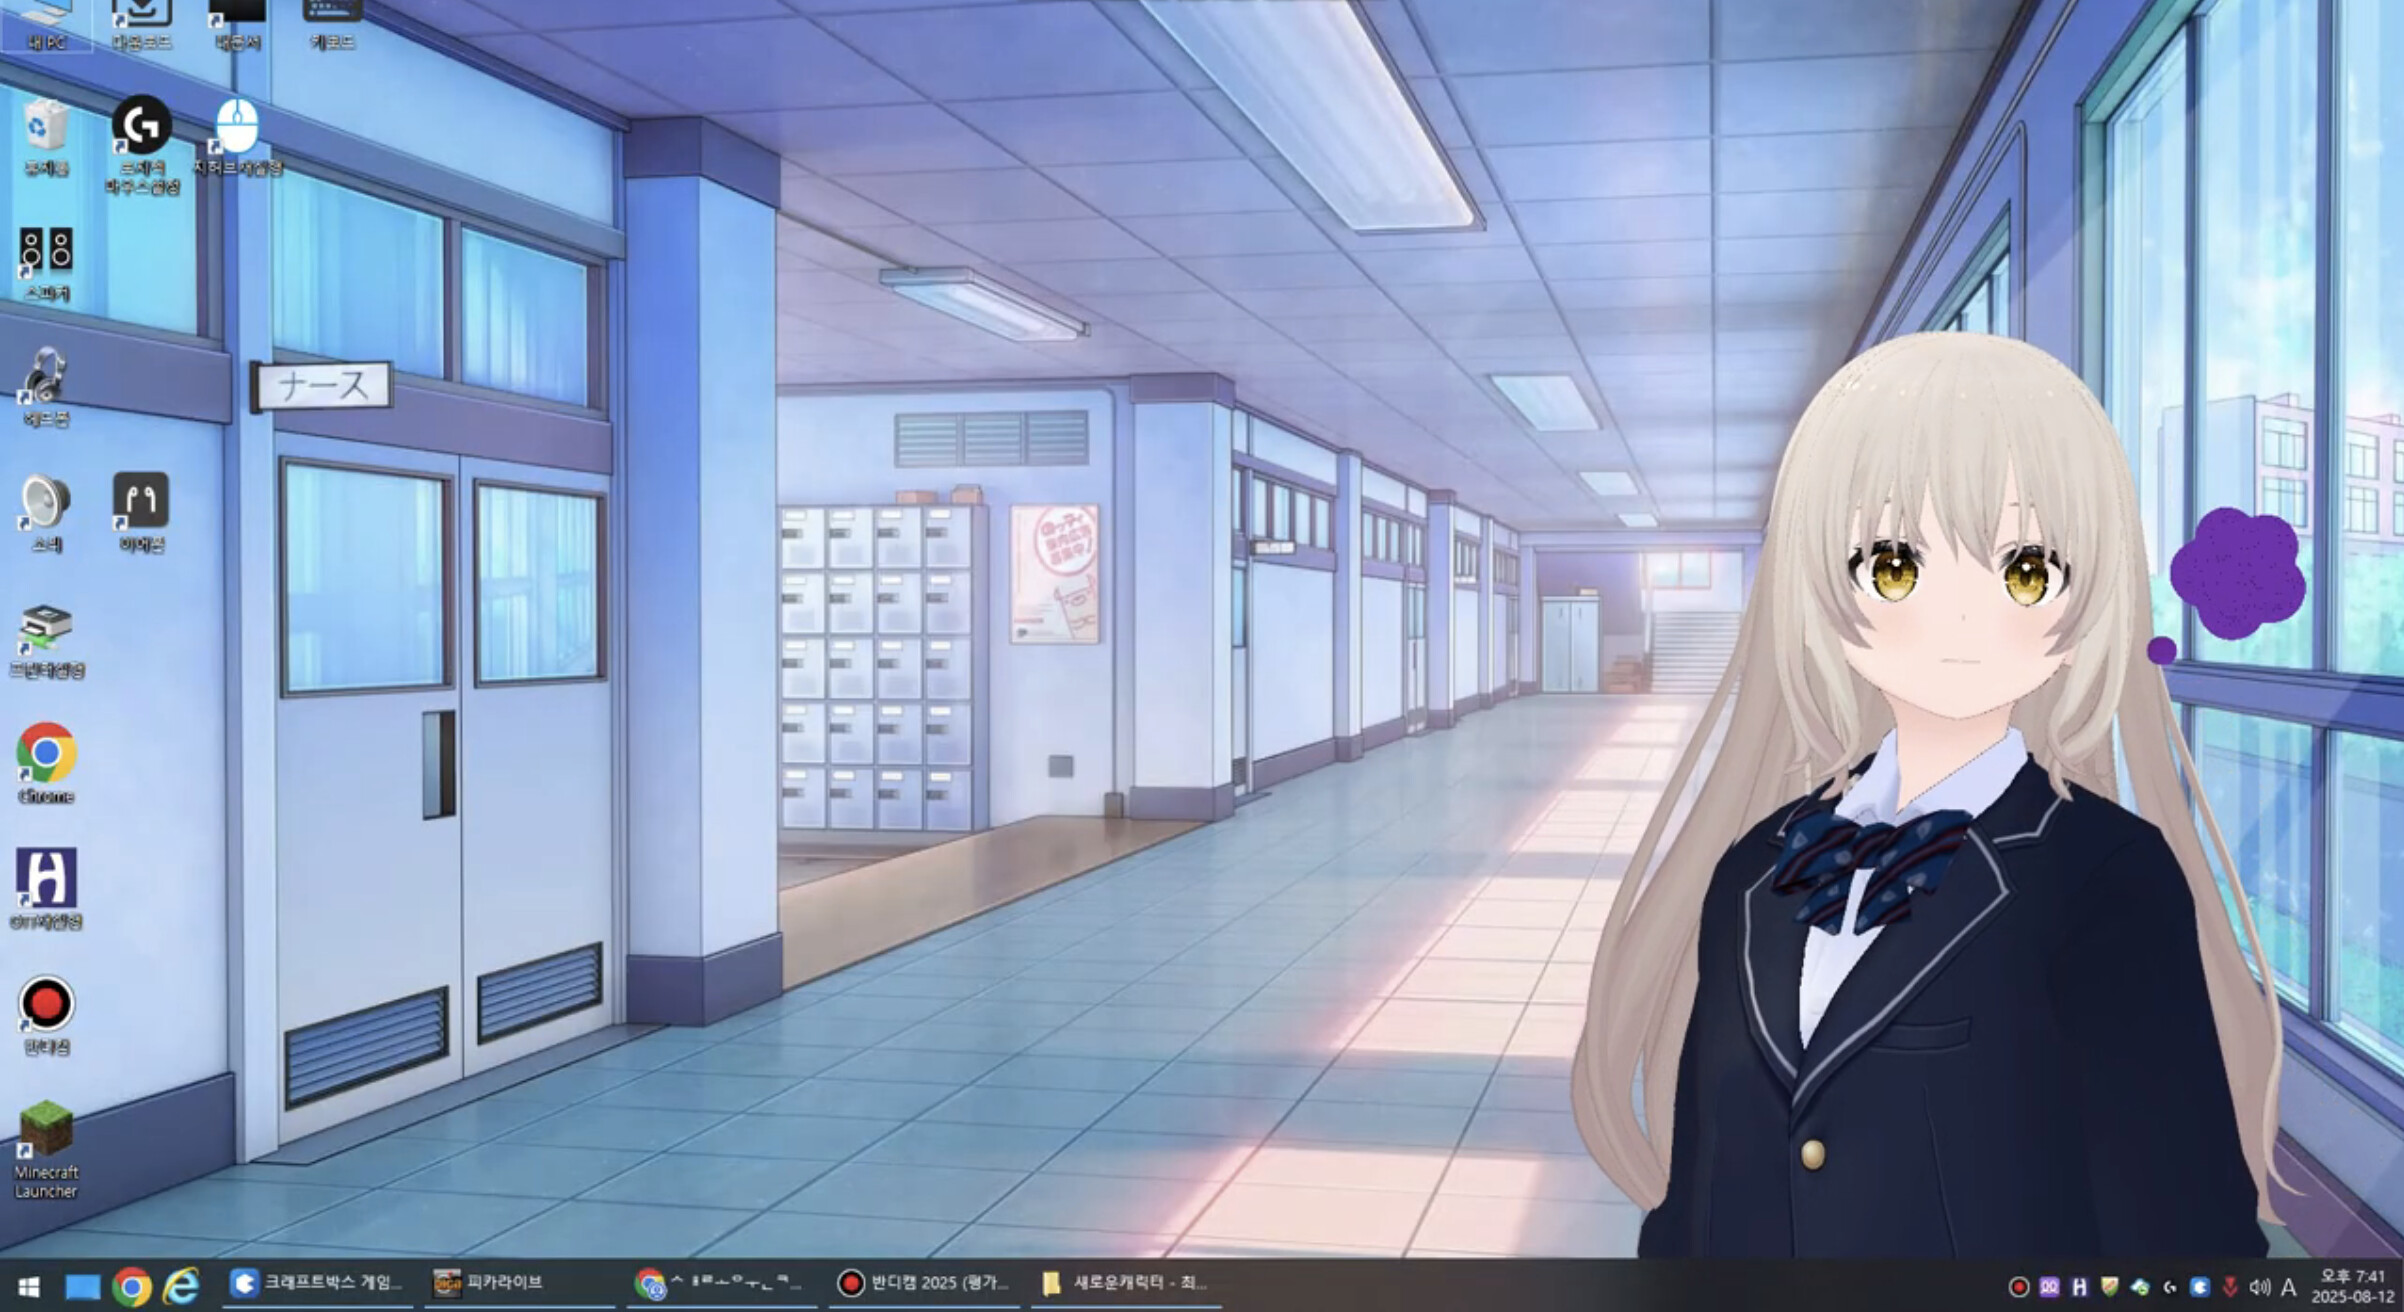Switch to the 반디캠 2025 window
This screenshot has height=1312, width=2404.
click(x=915, y=1284)
